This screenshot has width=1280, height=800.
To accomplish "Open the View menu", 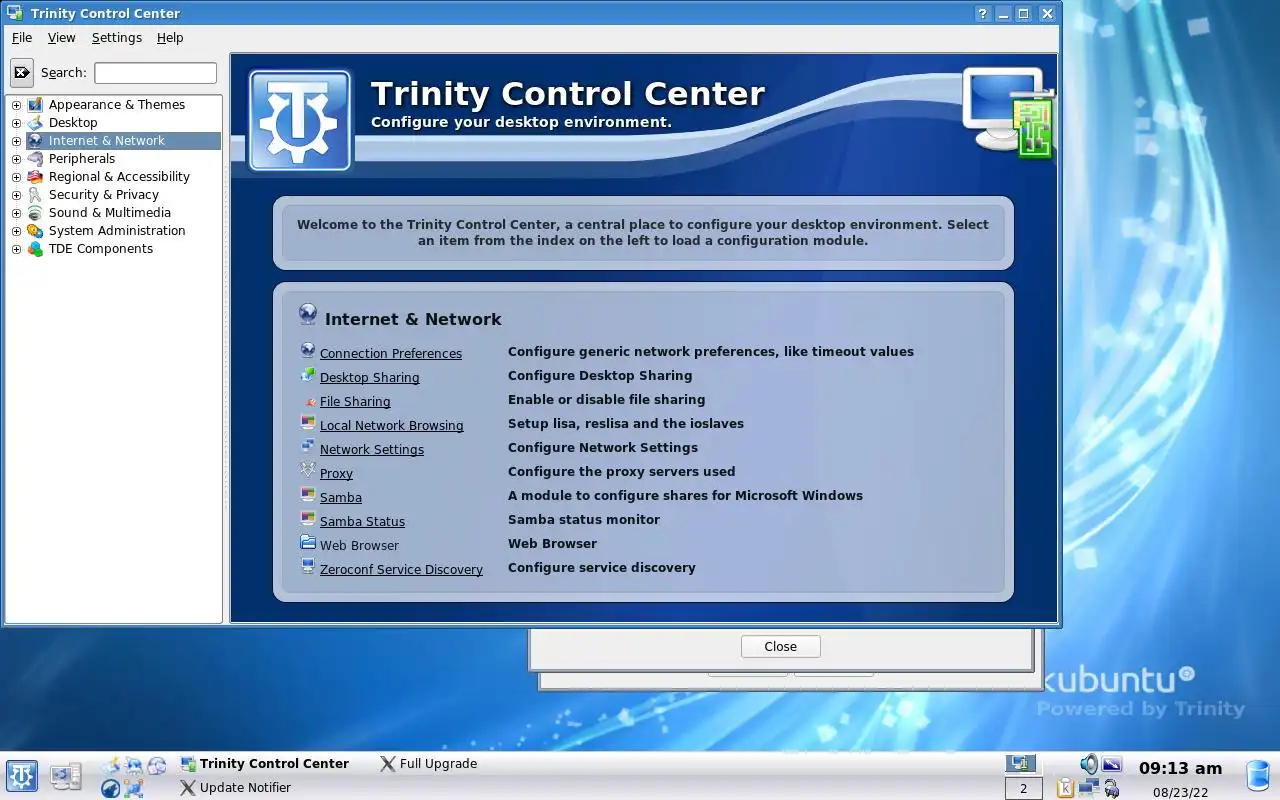I will pyautogui.click(x=61, y=37).
